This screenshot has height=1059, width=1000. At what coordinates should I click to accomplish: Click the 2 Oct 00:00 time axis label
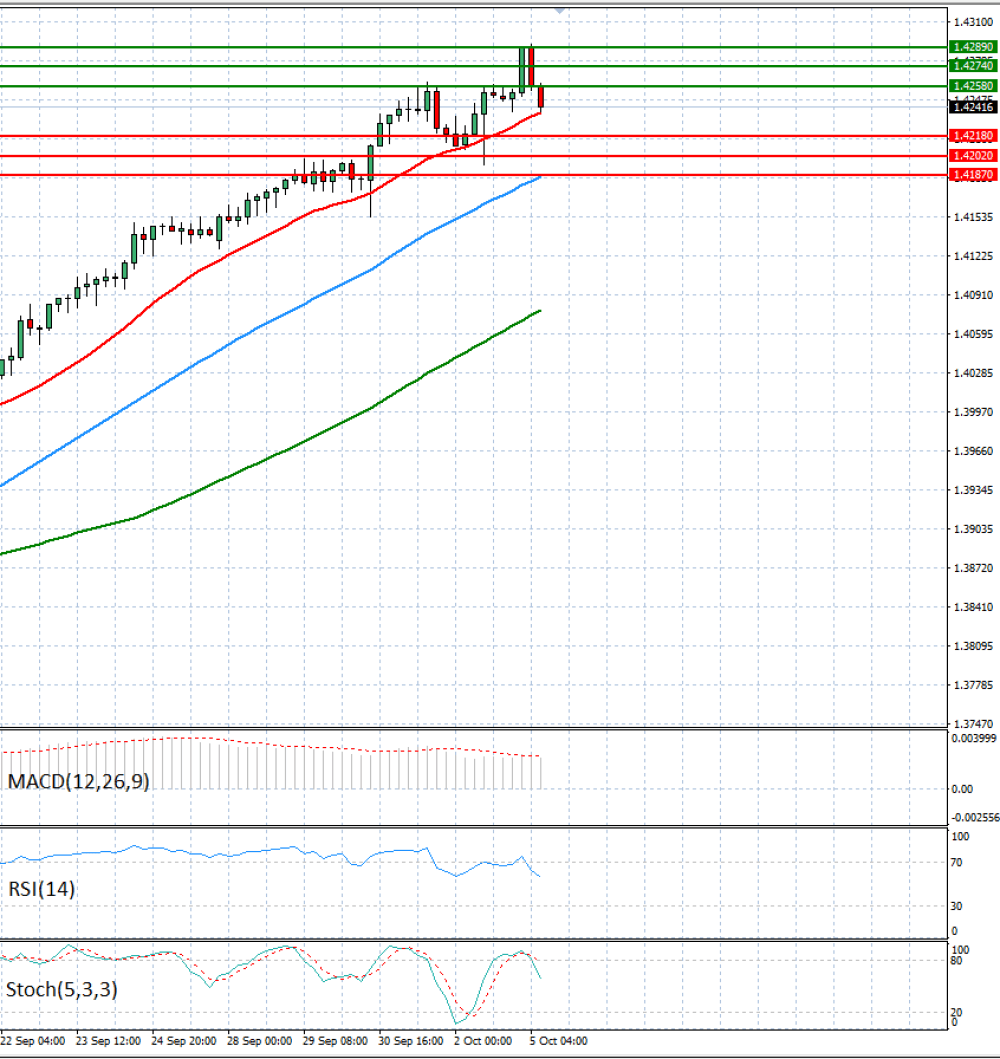(483, 1041)
